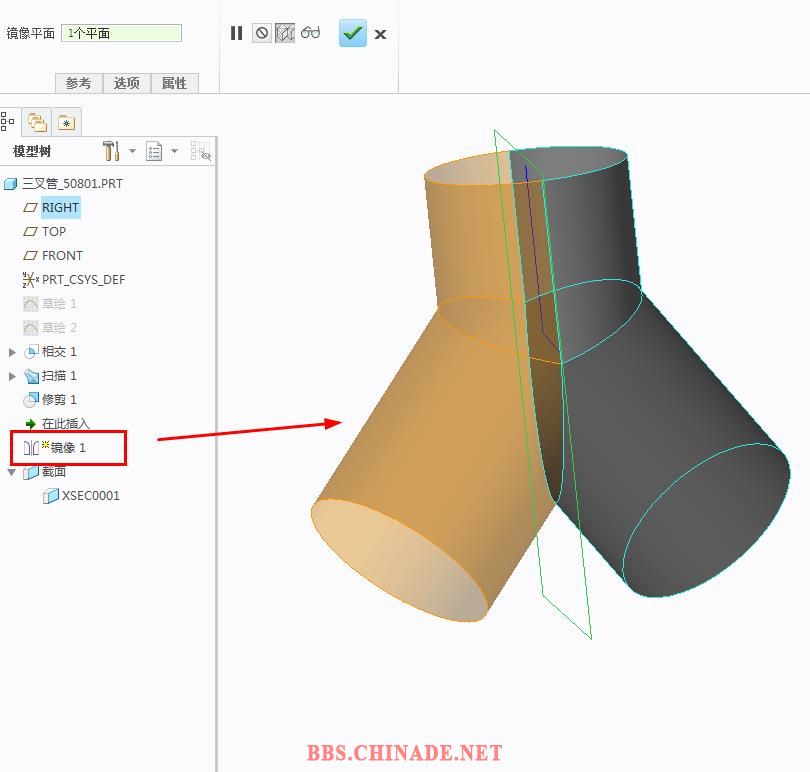Show the model tree panel icon
This screenshot has height=772, width=810.
click(x=8, y=121)
